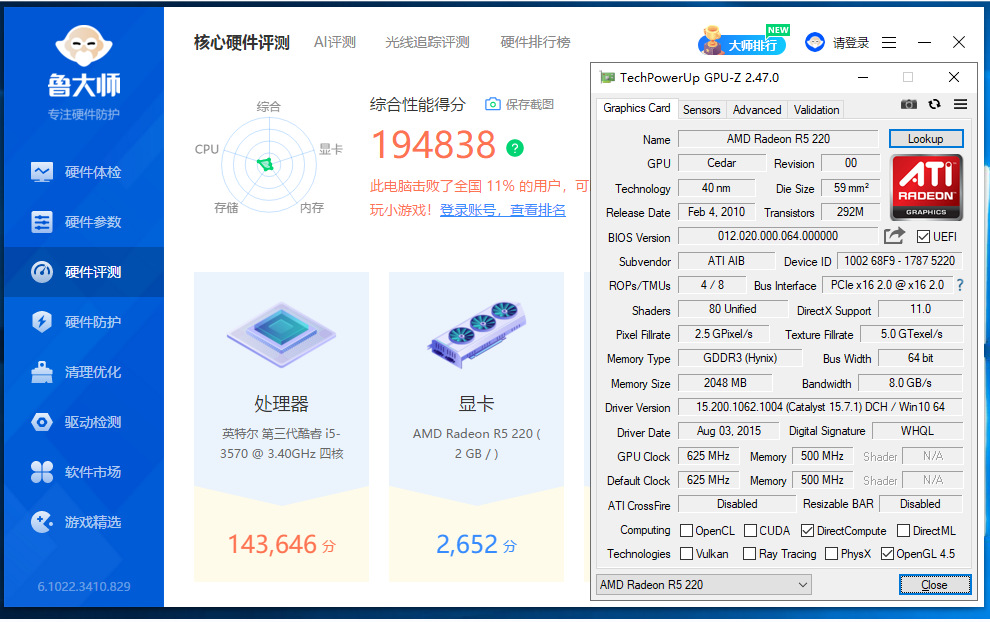This screenshot has width=990, height=622.
Task: Switch to GPU-Z Validation tab
Action: pyautogui.click(x=816, y=110)
